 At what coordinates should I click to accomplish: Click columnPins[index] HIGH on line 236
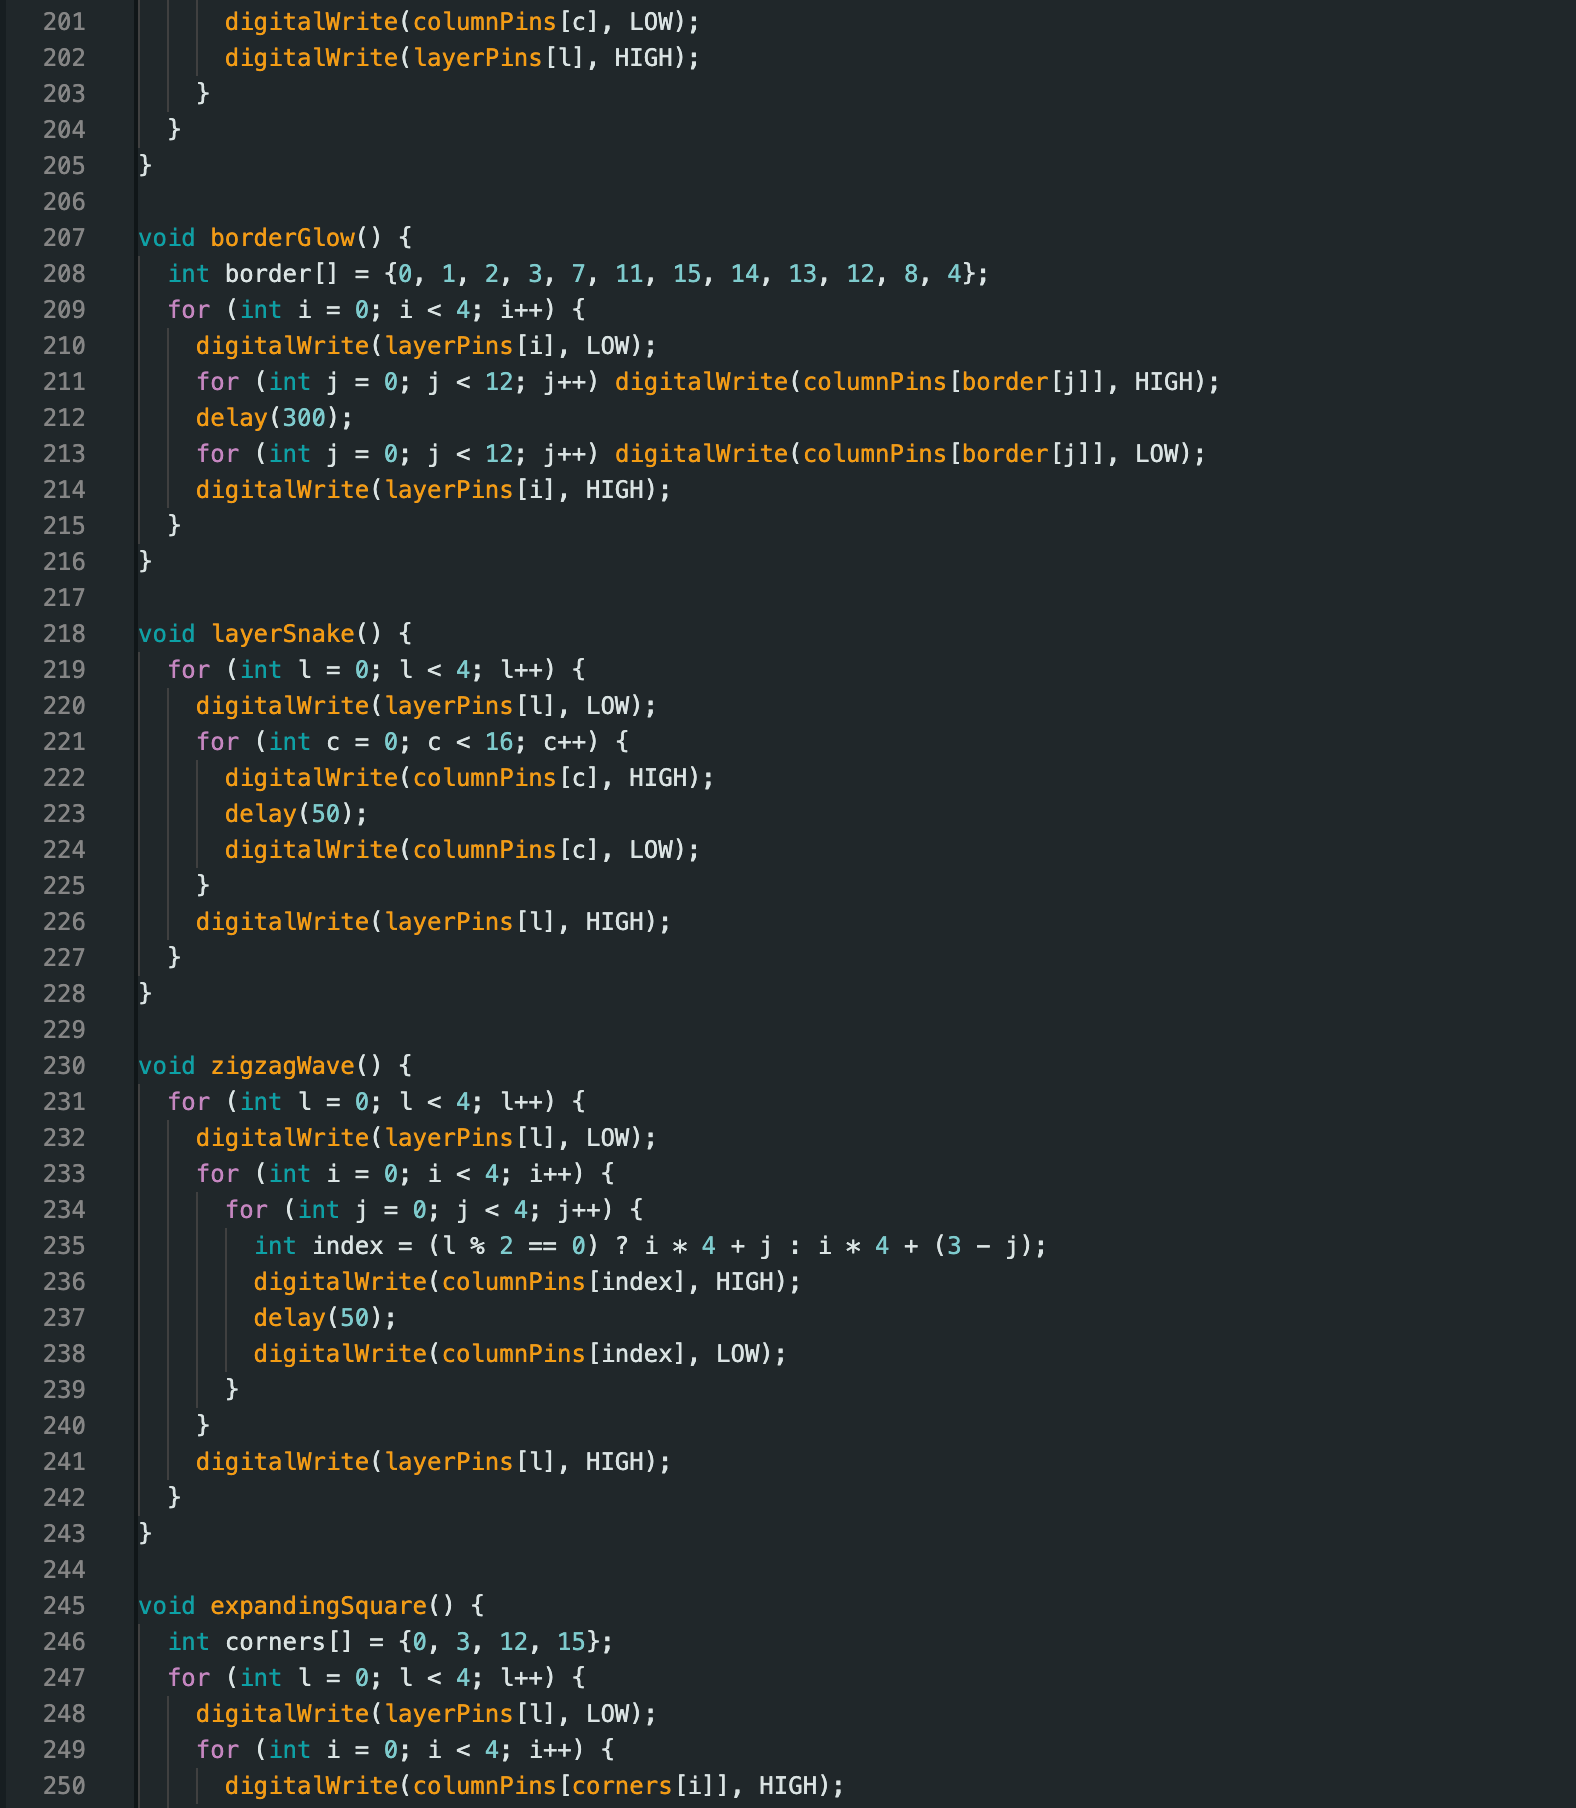tap(527, 1282)
